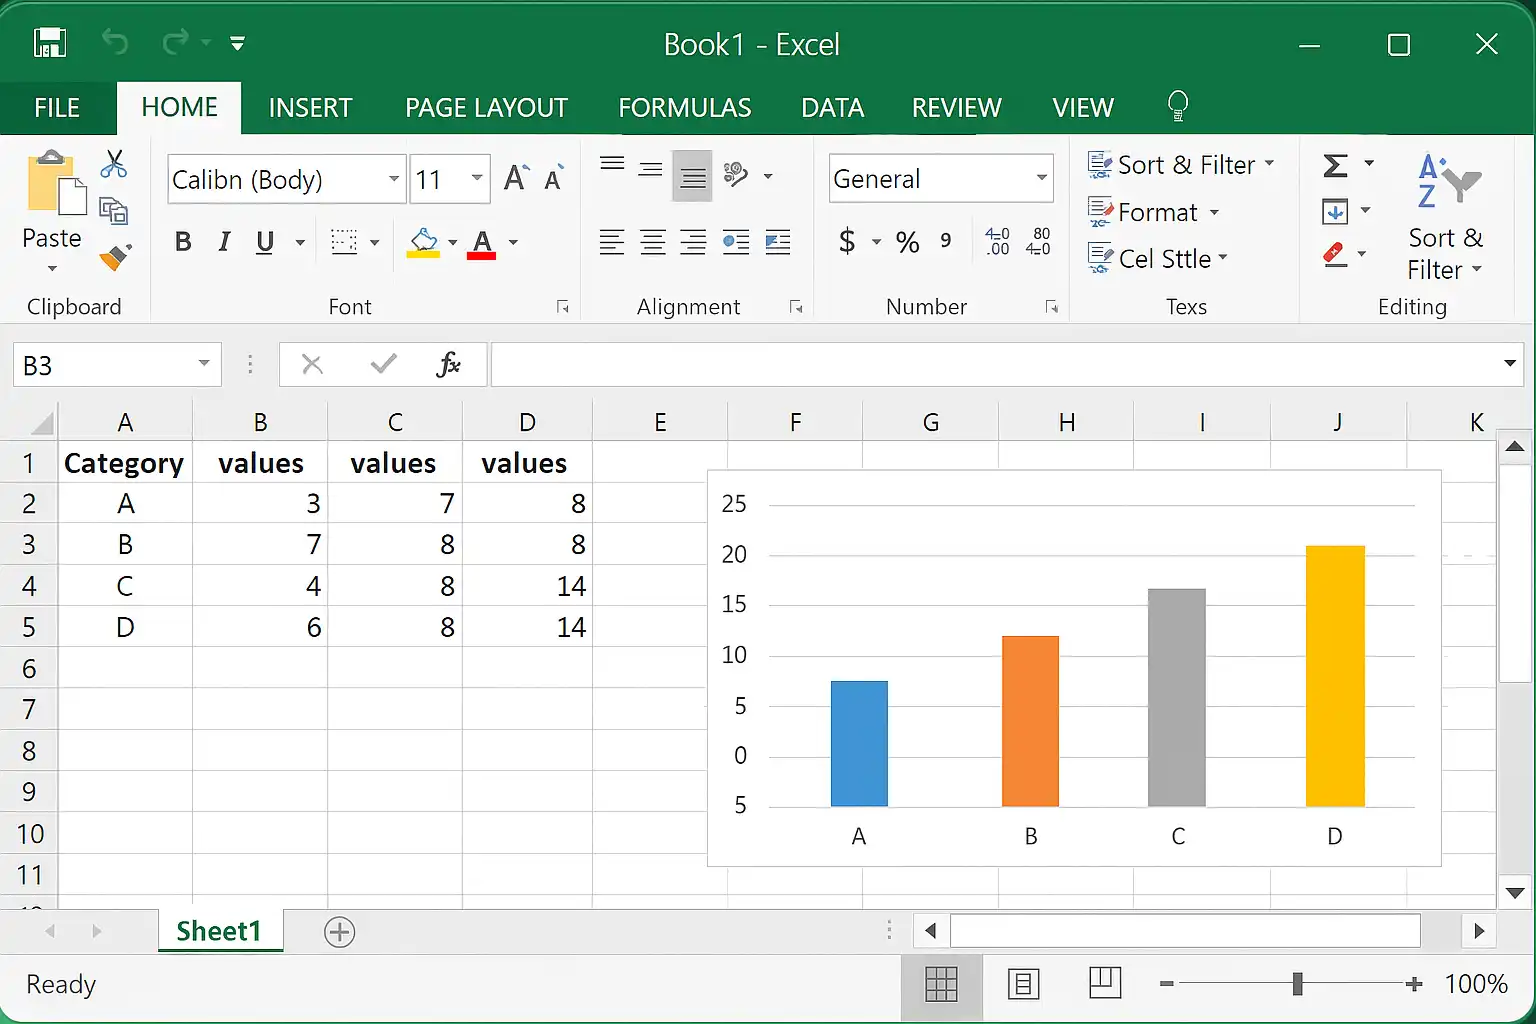This screenshot has width=1536, height=1024.
Task: Click the Cut scissors icon
Action: pyautogui.click(x=114, y=164)
